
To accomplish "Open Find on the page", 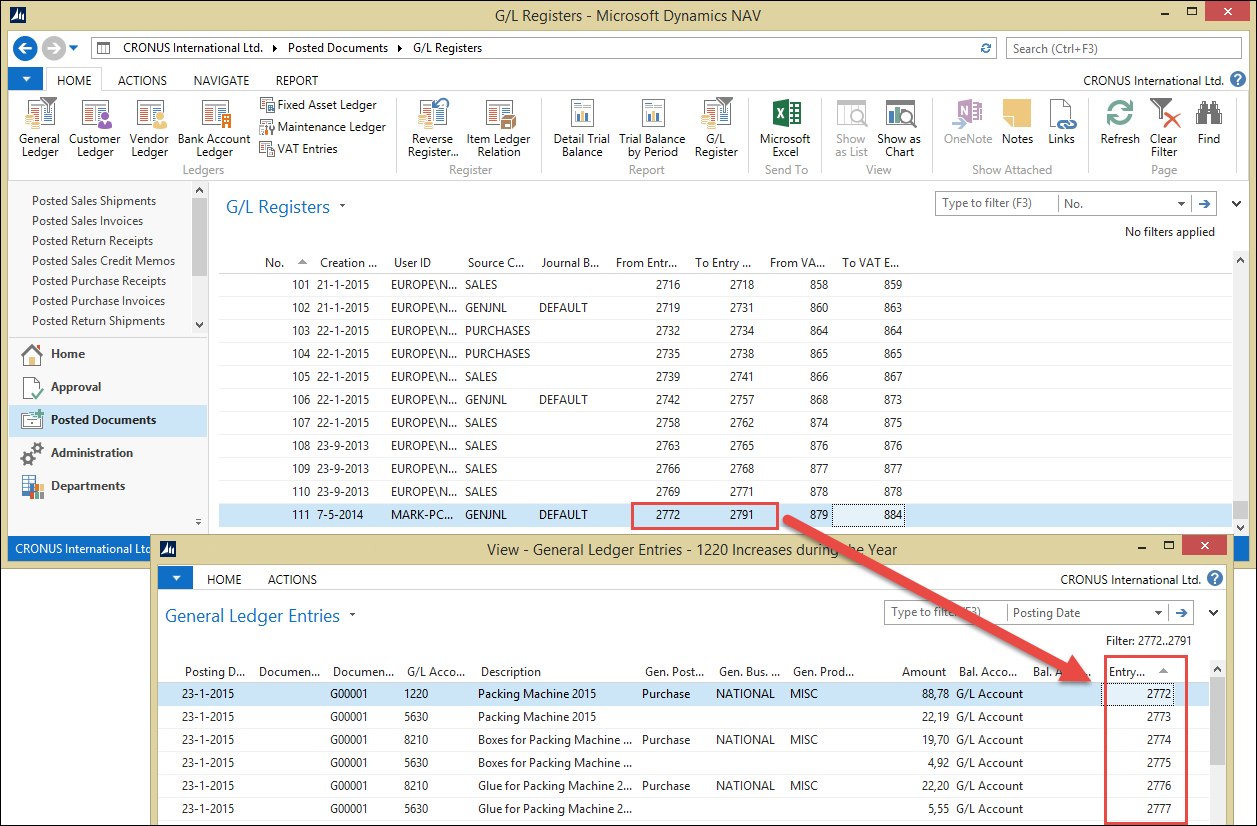I will [1209, 128].
